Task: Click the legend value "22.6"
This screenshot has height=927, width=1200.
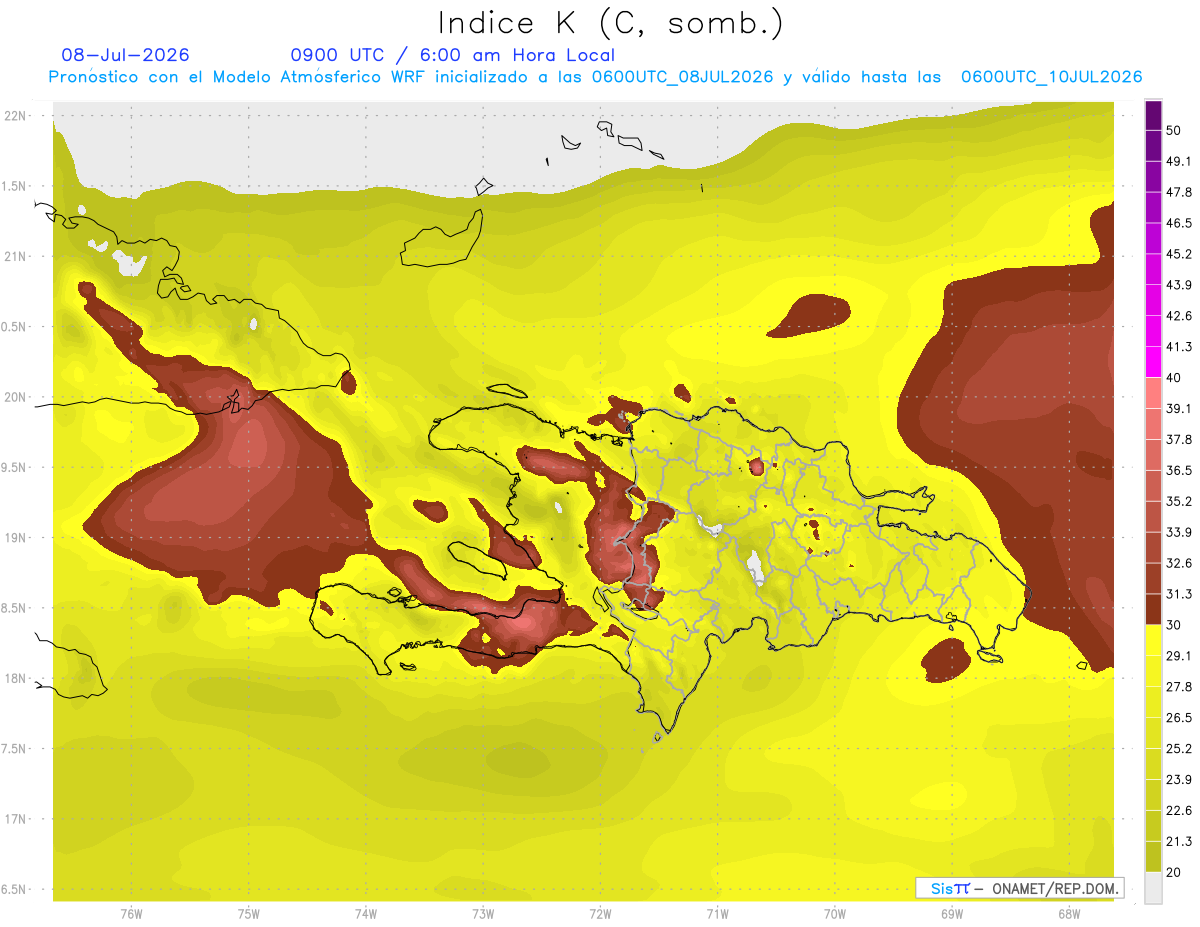Action: coord(1179,810)
